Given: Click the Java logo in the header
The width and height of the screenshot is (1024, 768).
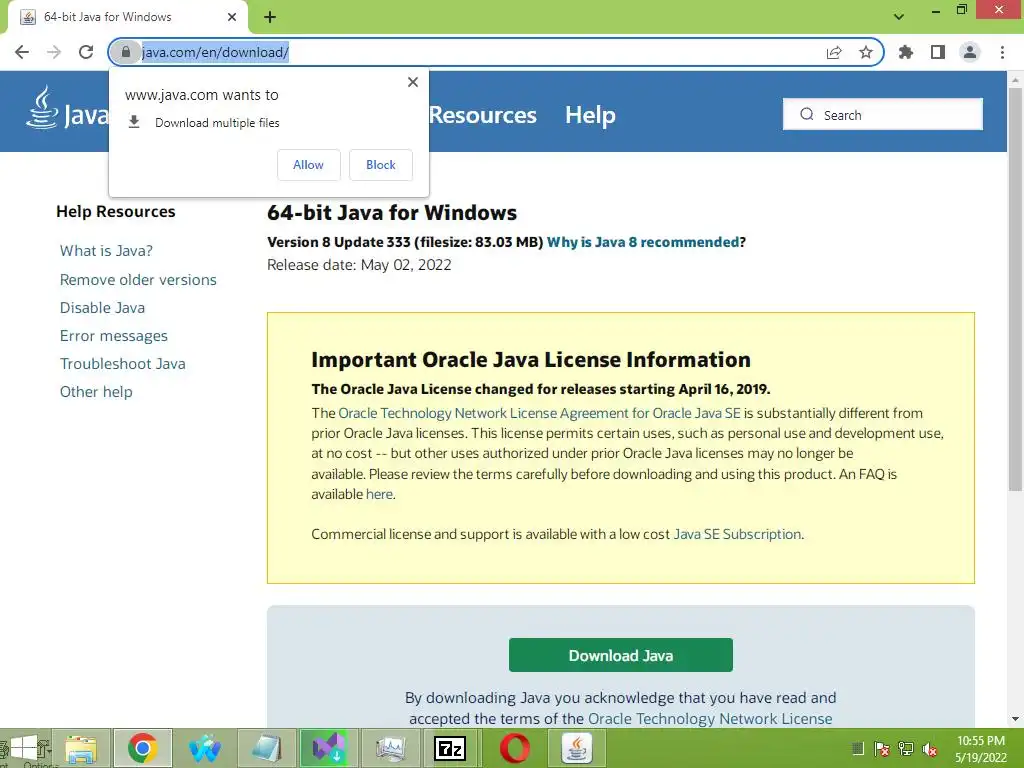Looking at the screenshot, I should tap(67, 109).
